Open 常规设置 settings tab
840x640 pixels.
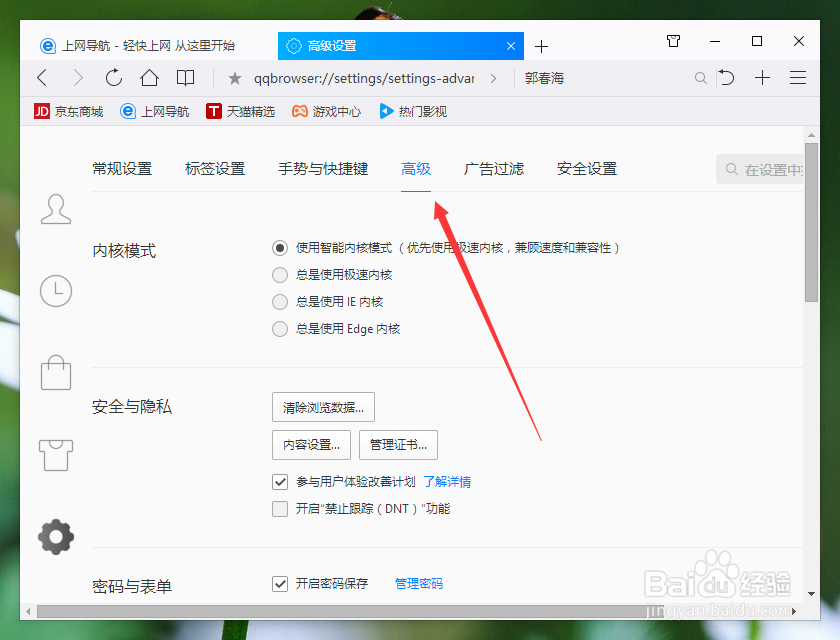[122, 169]
